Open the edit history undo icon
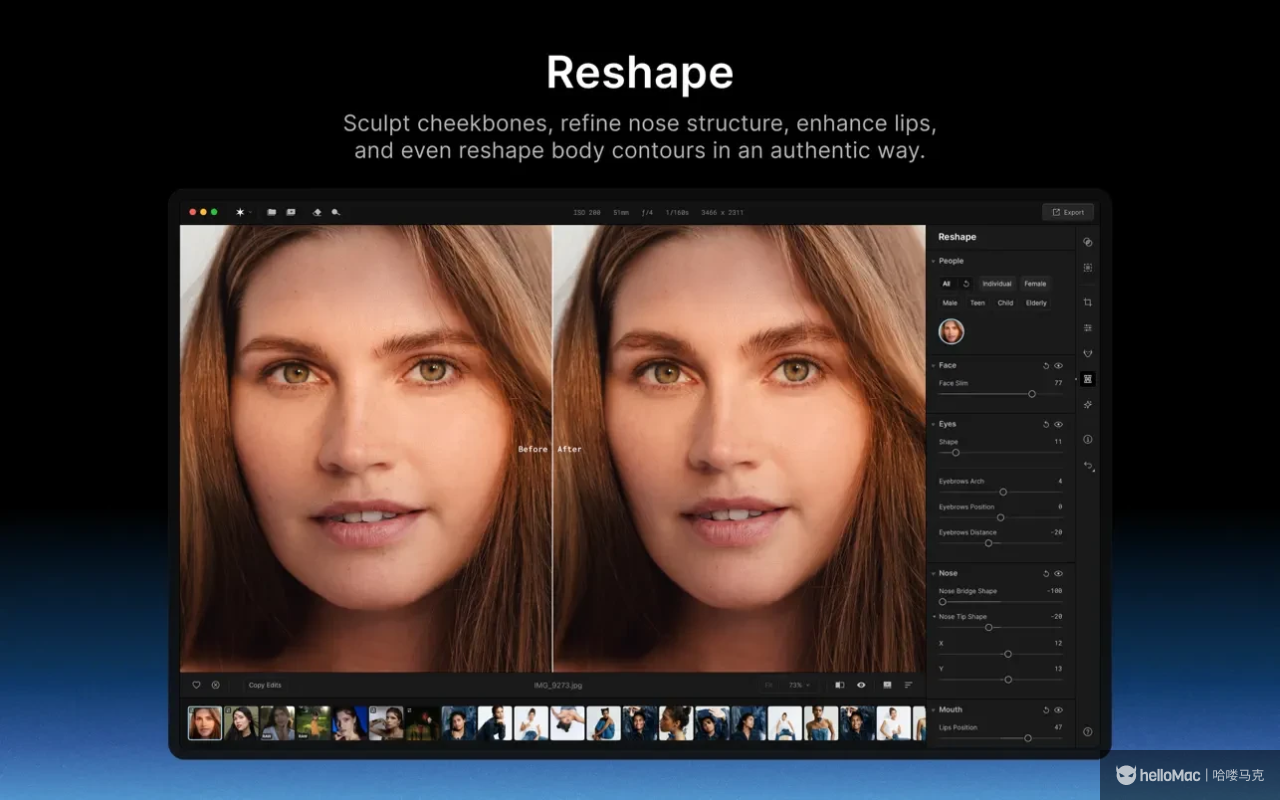 (x=1088, y=465)
